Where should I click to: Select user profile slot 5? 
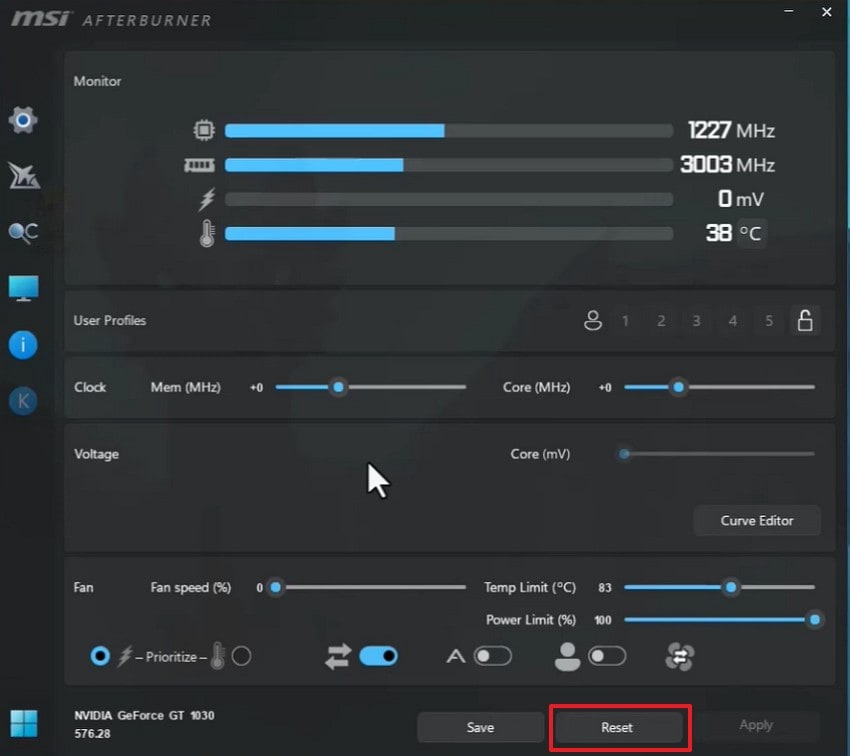[x=769, y=321]
